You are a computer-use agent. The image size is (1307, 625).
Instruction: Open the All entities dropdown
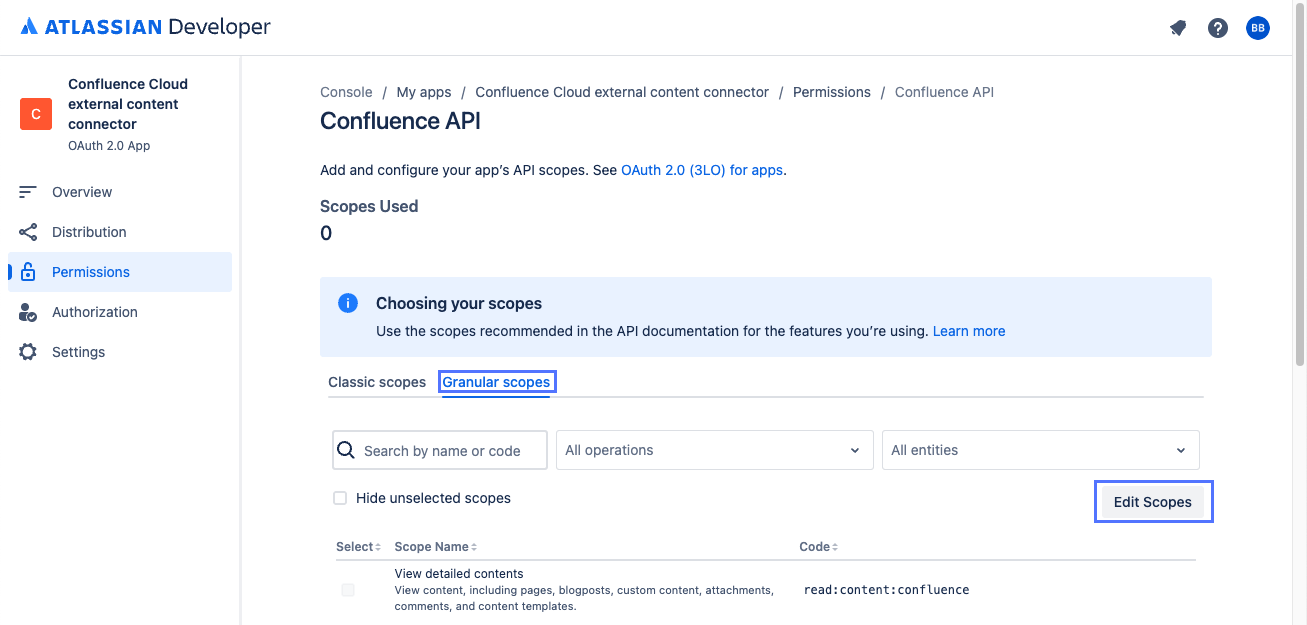(1040, 450)
